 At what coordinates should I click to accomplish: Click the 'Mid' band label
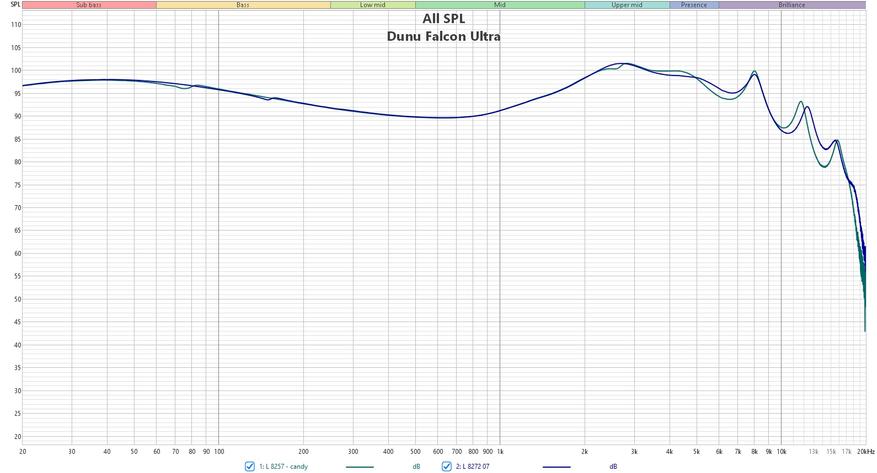point(499,5)
